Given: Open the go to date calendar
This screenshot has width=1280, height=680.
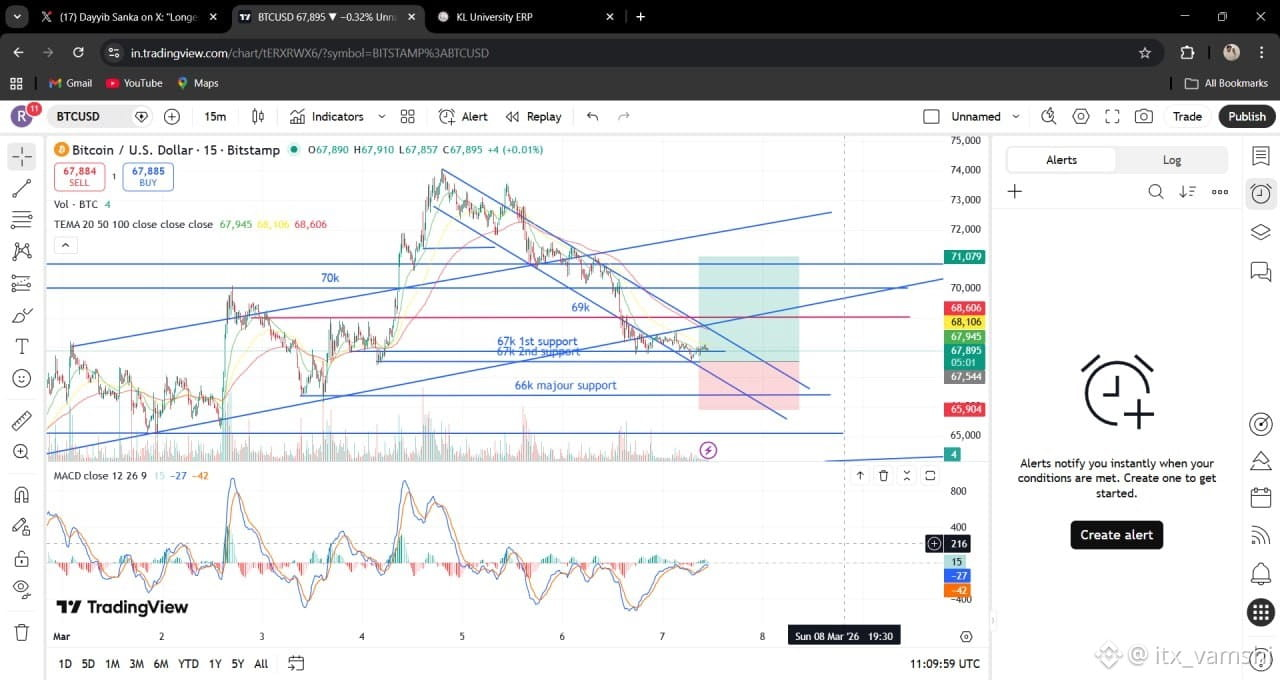Looking at the screenshot, I should [x=296, y=663].
